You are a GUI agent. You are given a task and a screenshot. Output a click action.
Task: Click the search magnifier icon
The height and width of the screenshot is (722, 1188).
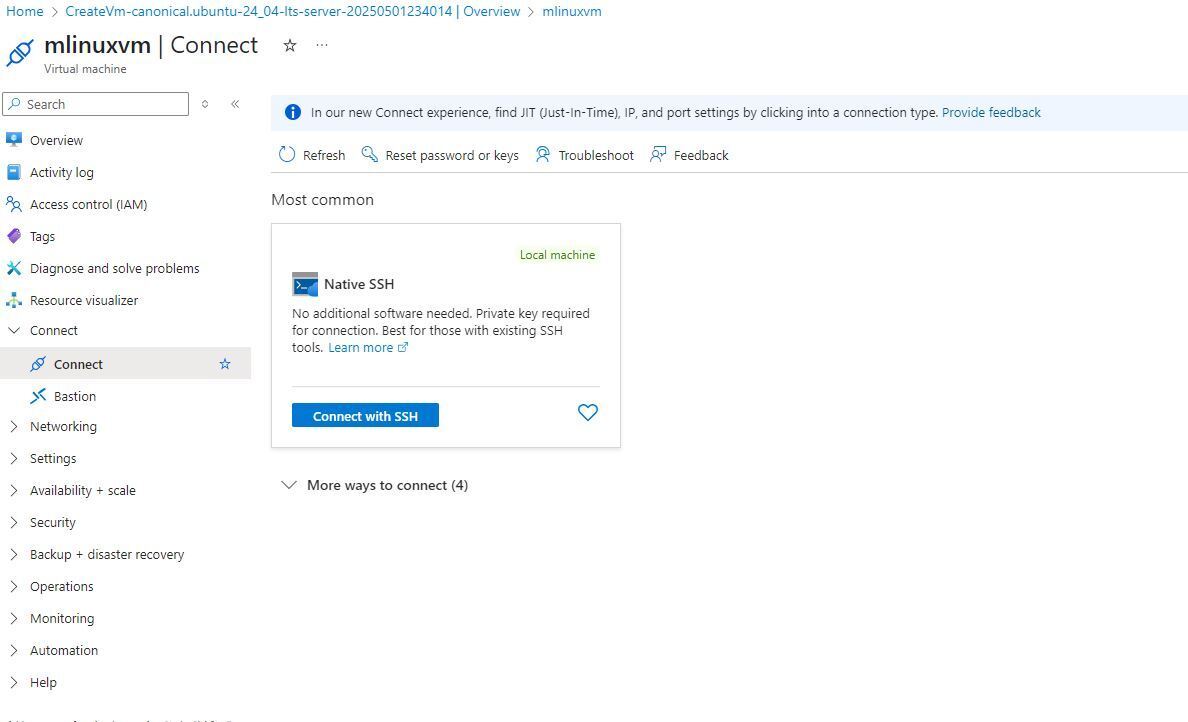[x=14, y=104]
